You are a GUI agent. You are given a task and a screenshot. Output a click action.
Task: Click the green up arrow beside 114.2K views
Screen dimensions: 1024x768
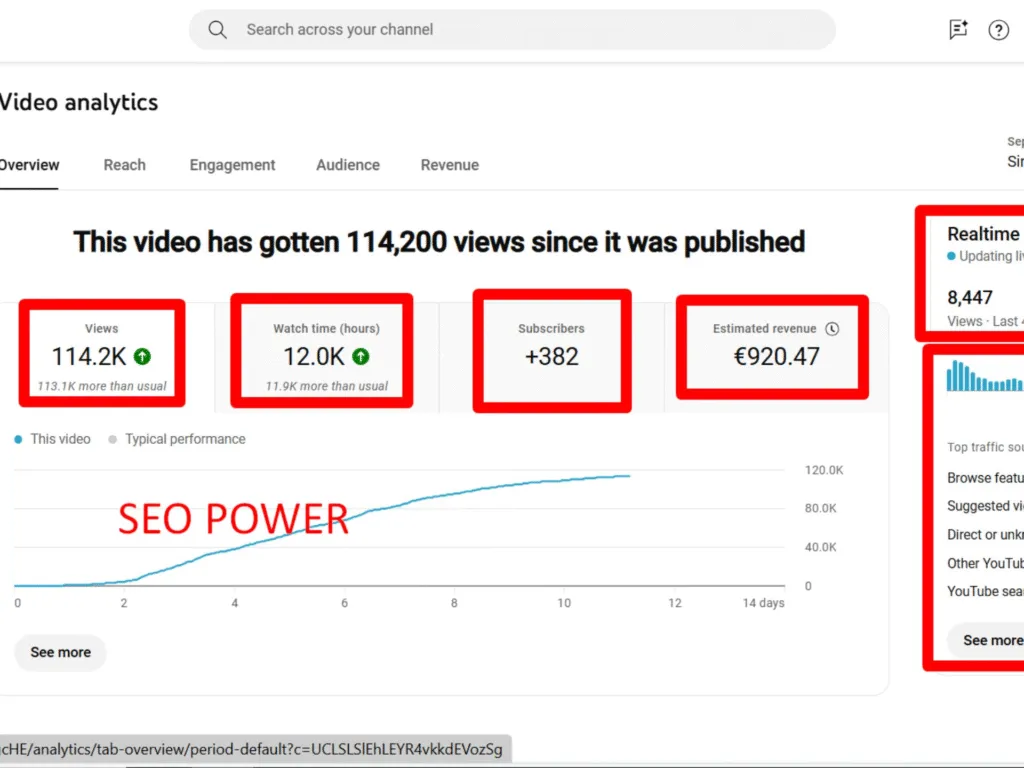point(143,357)
